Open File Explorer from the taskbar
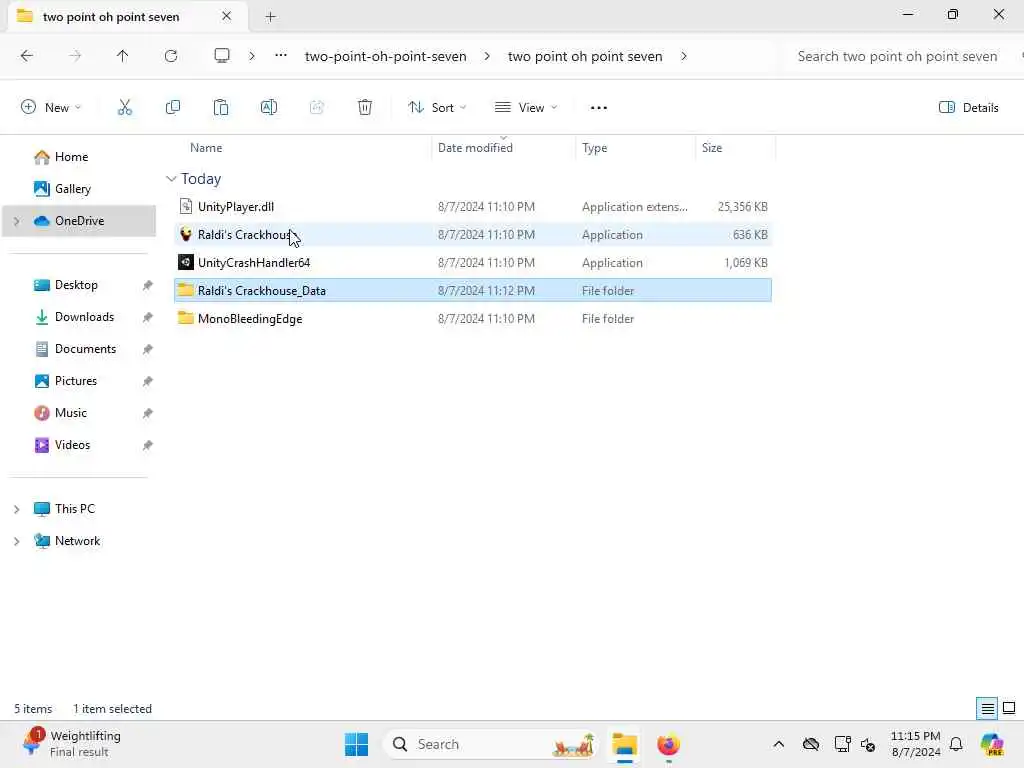 pyautogui.click(x=625, y=744)
